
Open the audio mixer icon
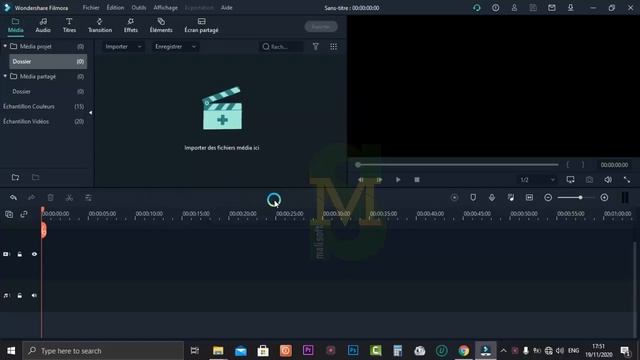pos(511,198)
